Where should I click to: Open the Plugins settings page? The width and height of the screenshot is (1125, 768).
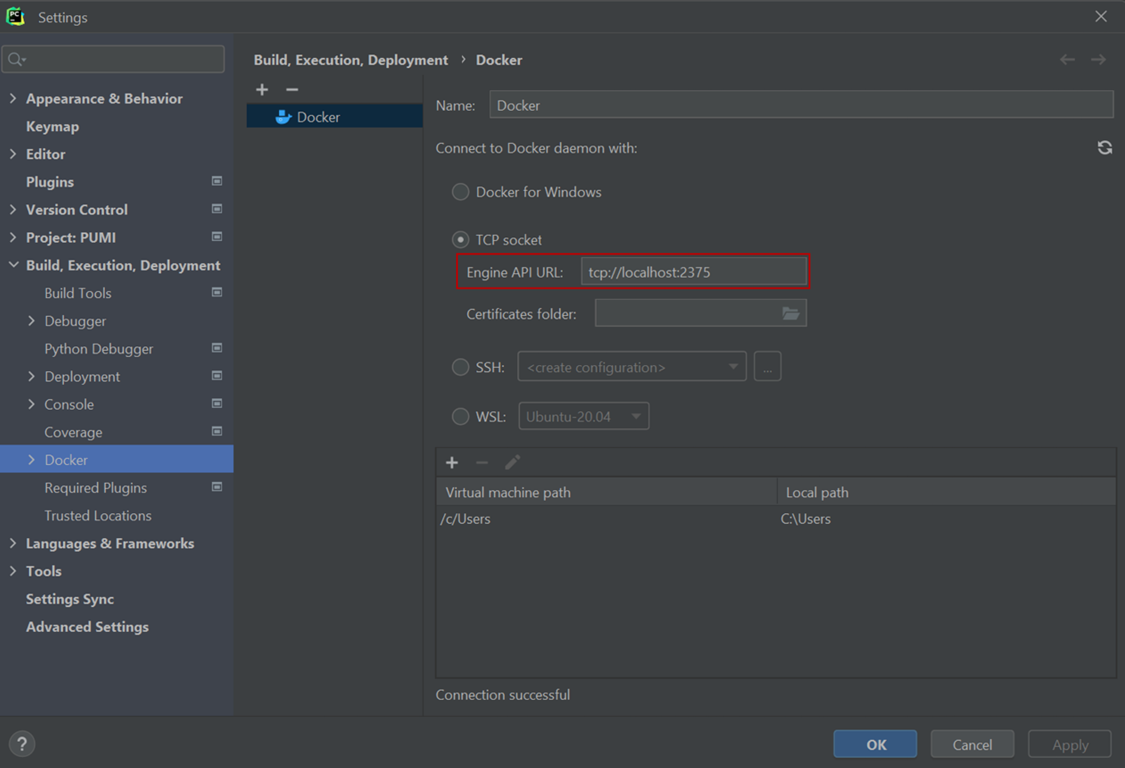point(50,182)
